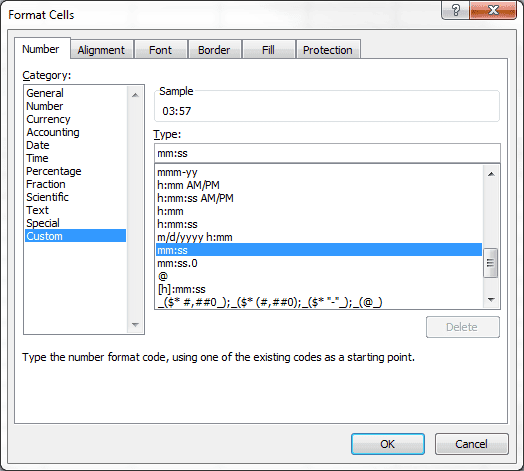Image resolution: width=524 pixels, height=471 pixels.
Task: Choose the Special category
Action: tap(76, 223)
